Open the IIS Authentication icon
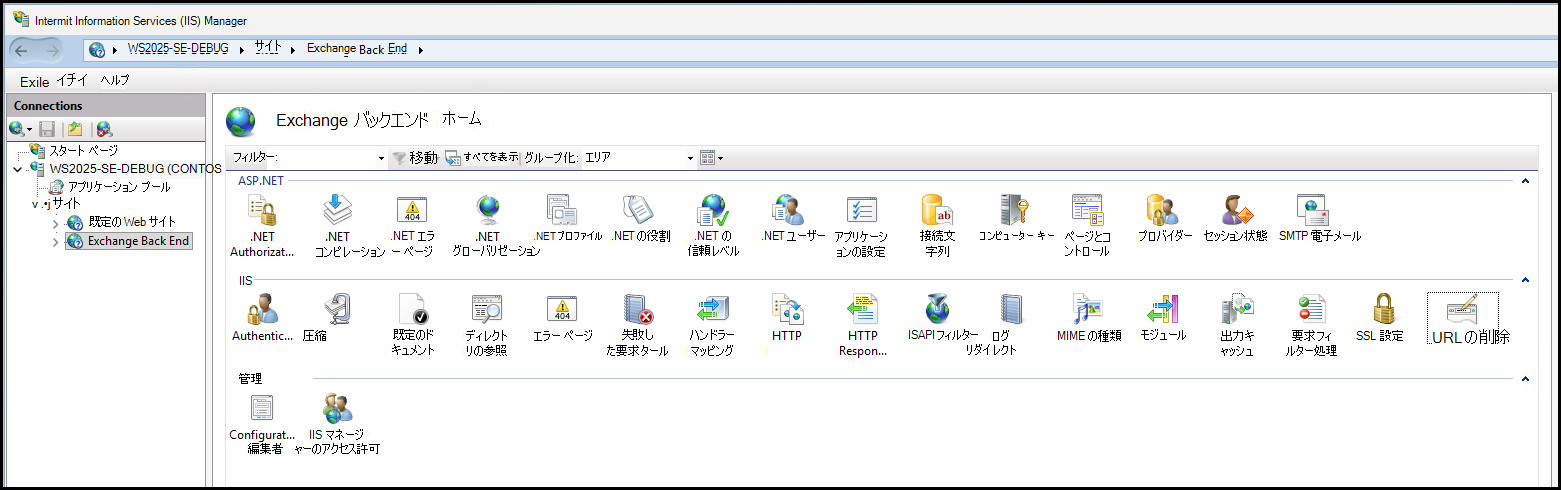The width and height of the screenshot is (1561, 490). point(262,309)
